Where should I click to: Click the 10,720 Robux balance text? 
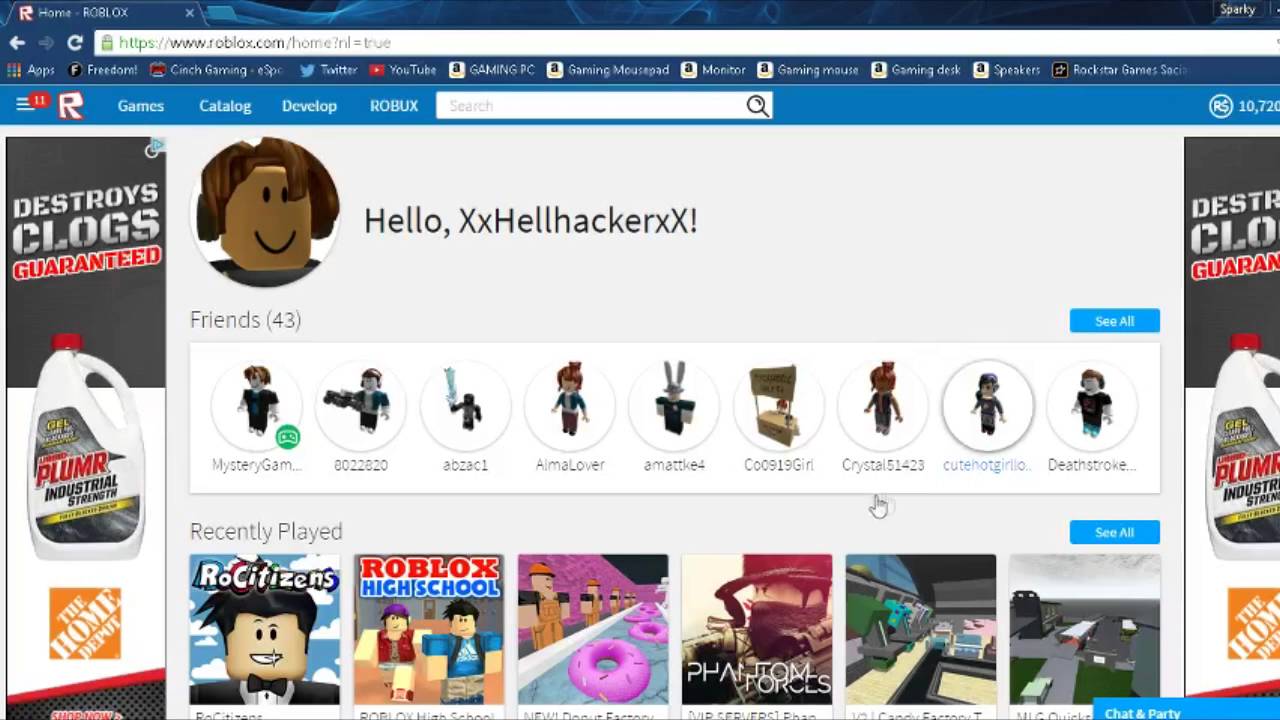point(1258,106)
